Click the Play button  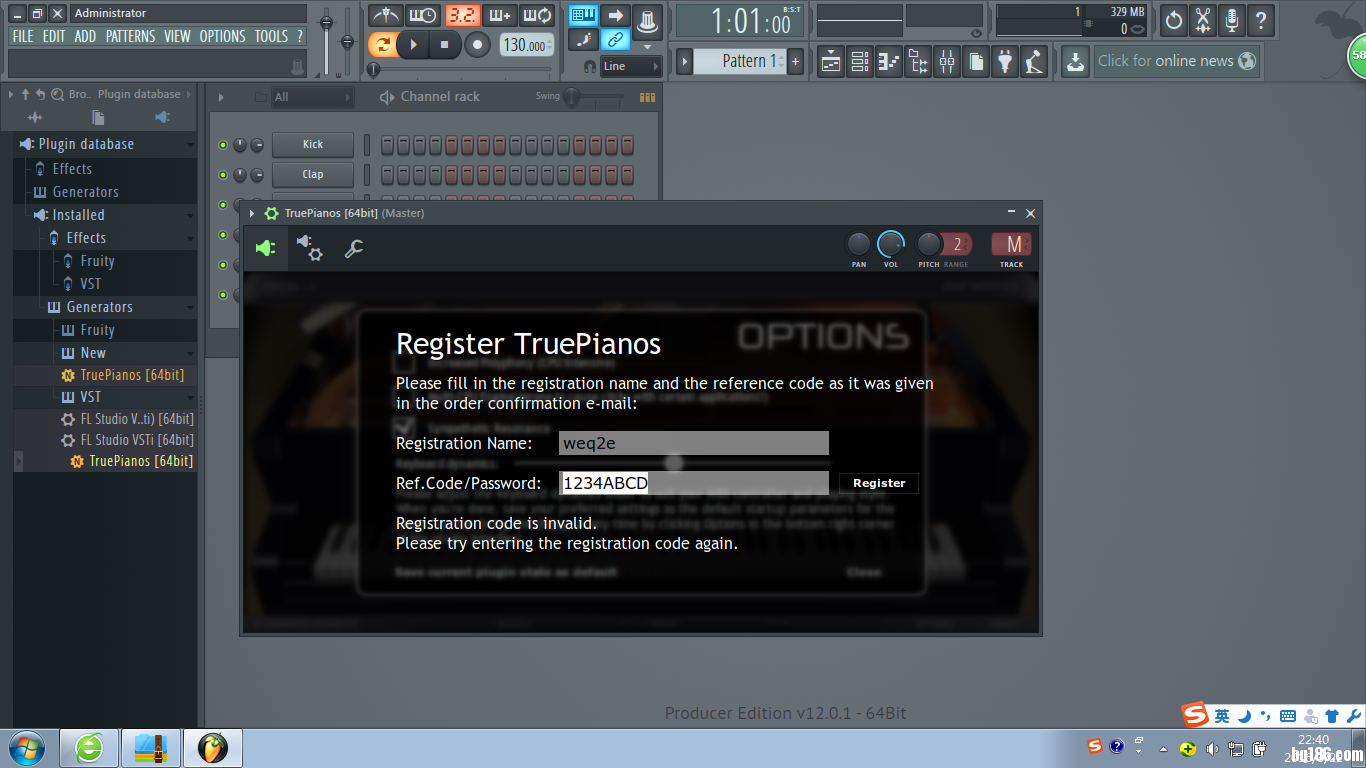tap(413, 44)
